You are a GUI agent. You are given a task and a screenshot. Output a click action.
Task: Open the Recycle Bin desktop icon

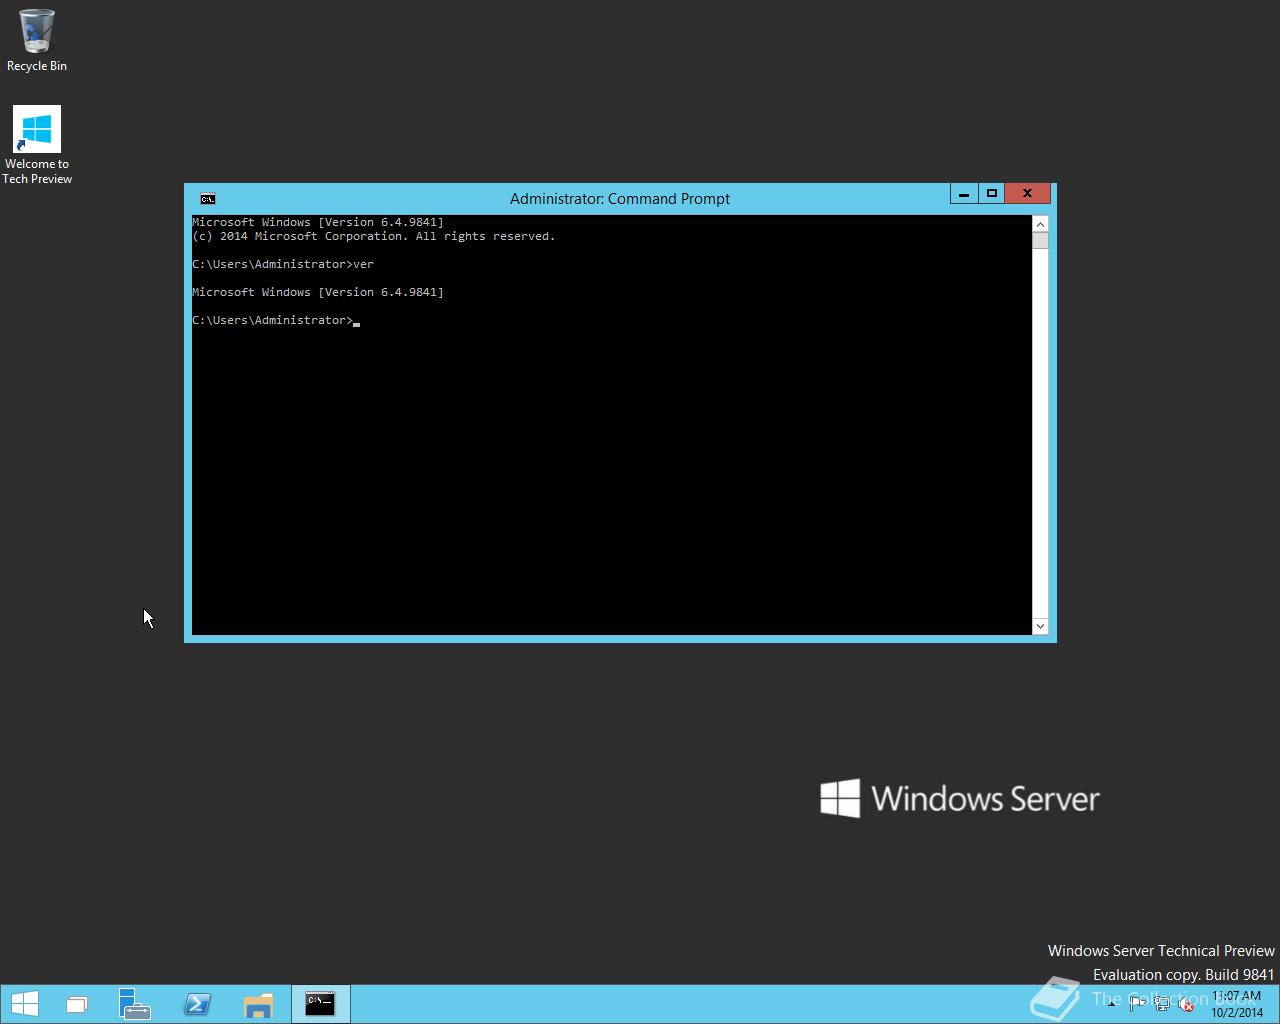tap(37, 40)
